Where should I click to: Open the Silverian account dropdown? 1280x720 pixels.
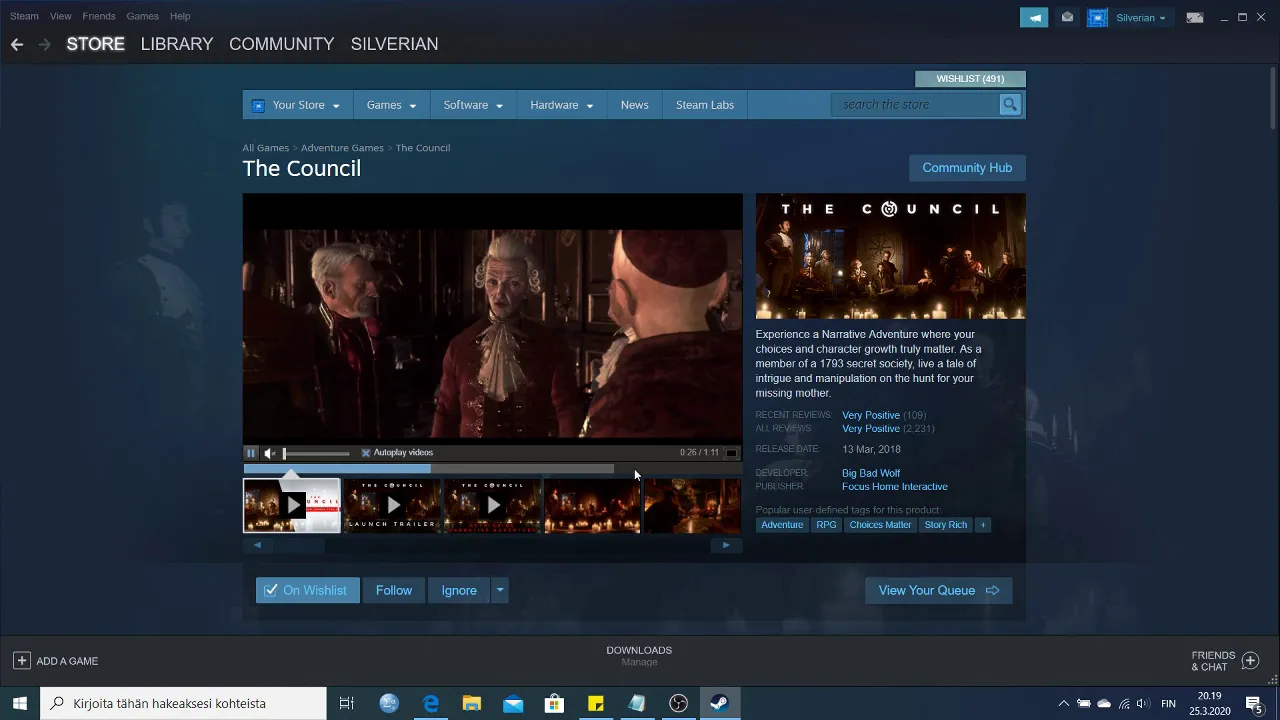[1141, 17]
